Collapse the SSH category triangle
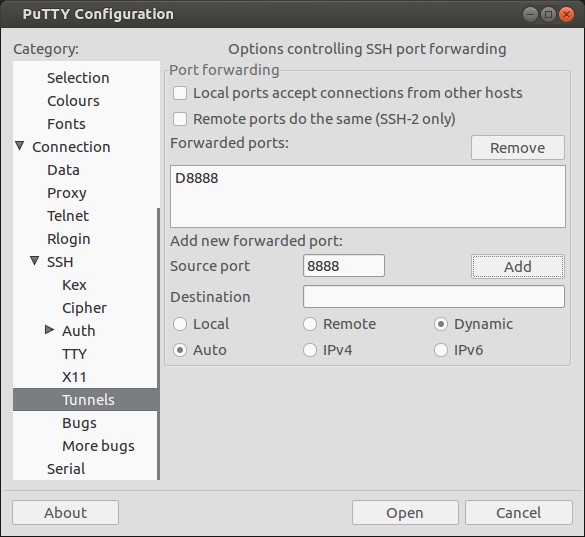Screen dimensions: 585x537 coord(35,260)
